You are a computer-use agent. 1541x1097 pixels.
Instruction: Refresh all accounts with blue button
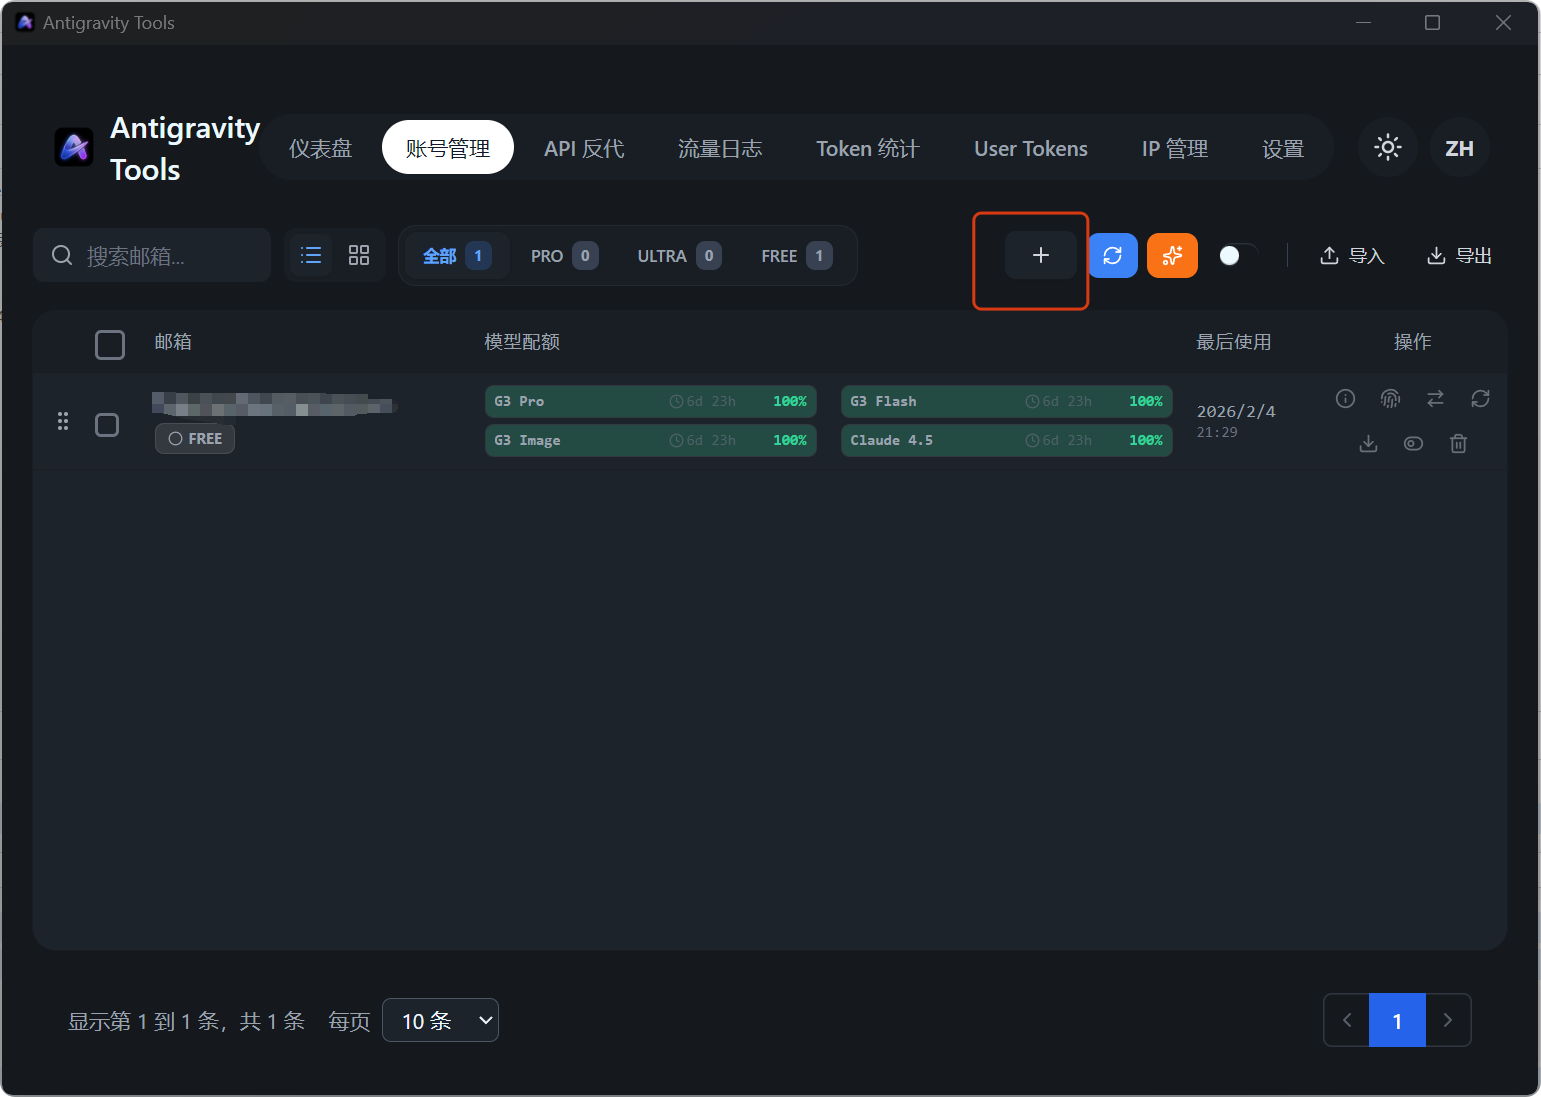1112,255
